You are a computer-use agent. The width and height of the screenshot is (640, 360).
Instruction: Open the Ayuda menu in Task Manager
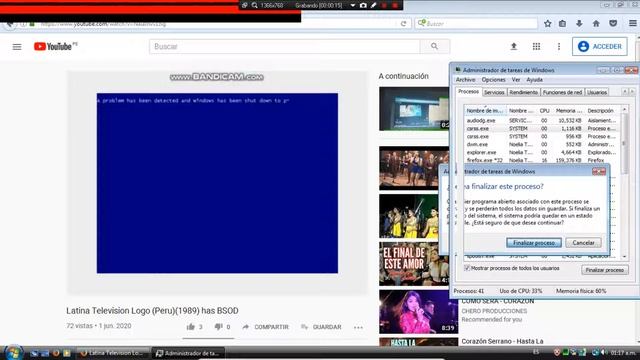[534, 80]
